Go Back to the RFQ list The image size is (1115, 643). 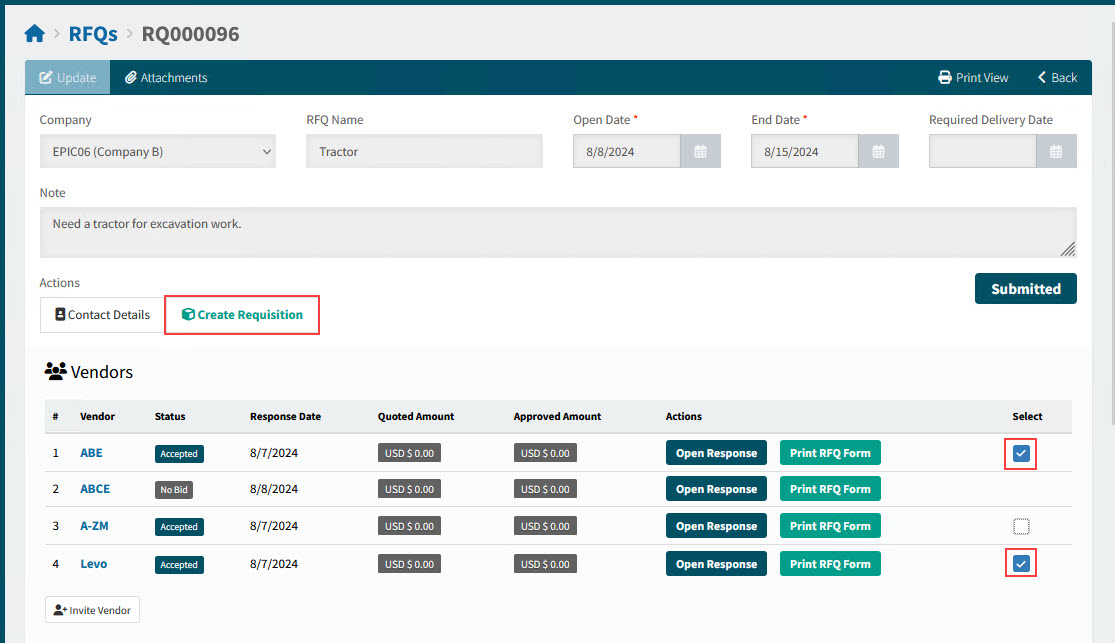[x=1057, y=78]
